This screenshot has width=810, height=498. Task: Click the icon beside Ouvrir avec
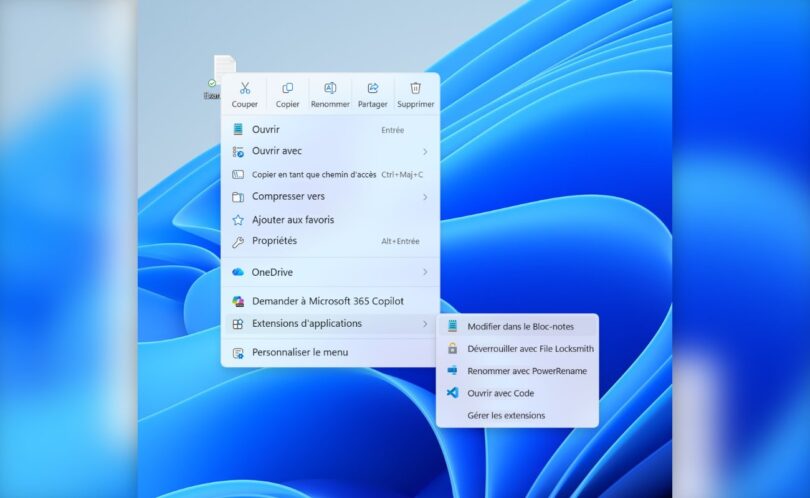click(238, 151)
